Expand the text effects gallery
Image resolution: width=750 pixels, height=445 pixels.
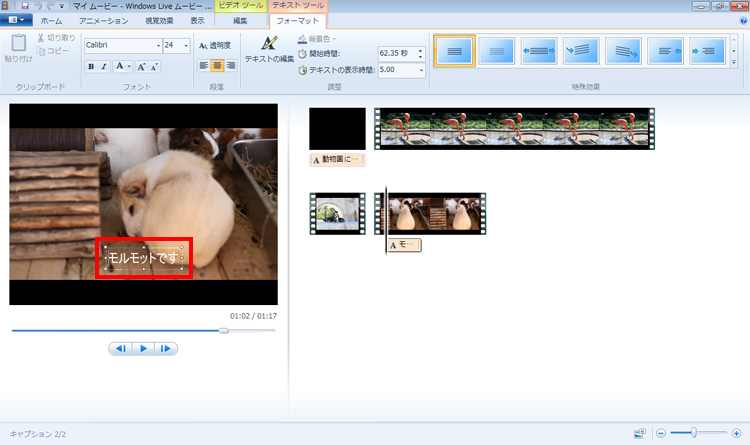(x=734, y=62)
